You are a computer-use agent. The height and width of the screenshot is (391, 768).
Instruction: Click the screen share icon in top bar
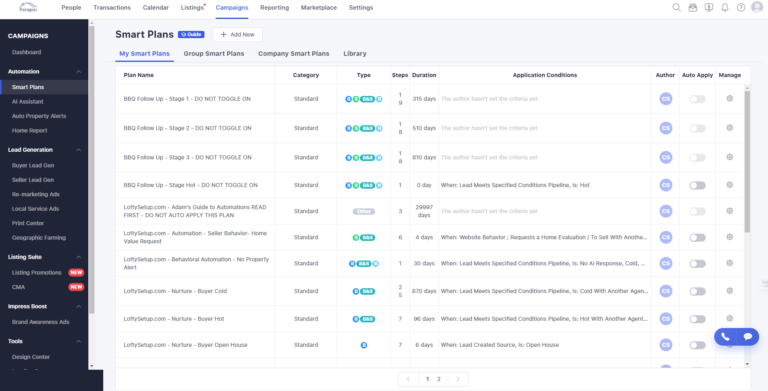[x=709, y=7]
